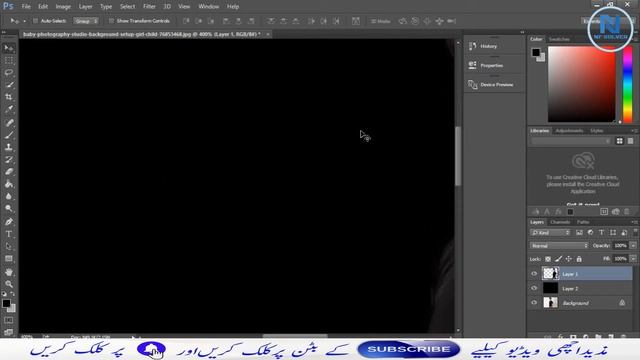This screenshot has height=360, width=640.
Task: Select the Lasso tool
Action: click(9, 73)
